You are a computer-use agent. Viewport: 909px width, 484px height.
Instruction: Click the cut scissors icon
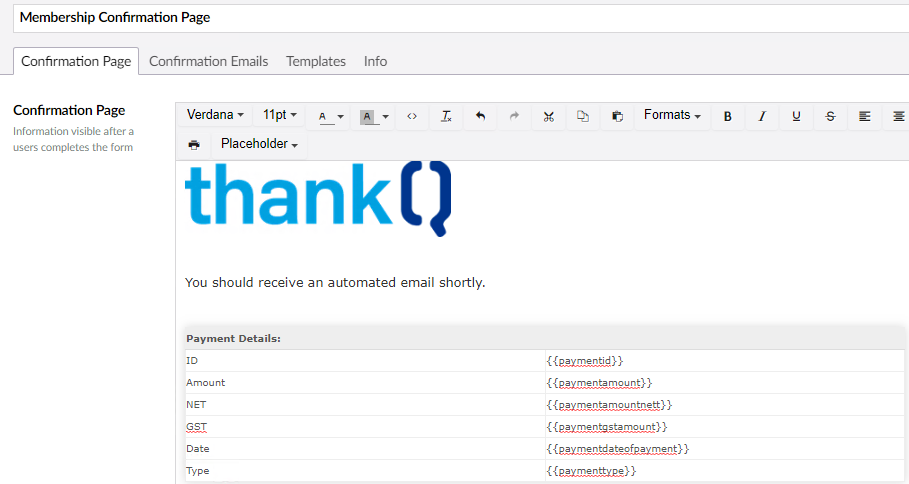tap(548, 117)
